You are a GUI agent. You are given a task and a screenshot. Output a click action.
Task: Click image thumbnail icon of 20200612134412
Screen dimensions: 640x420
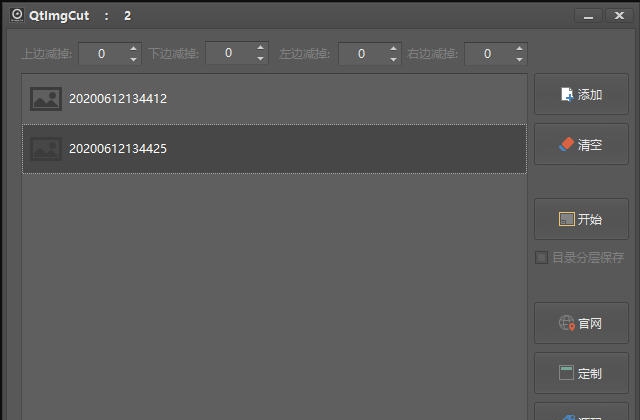coord(46,99)
